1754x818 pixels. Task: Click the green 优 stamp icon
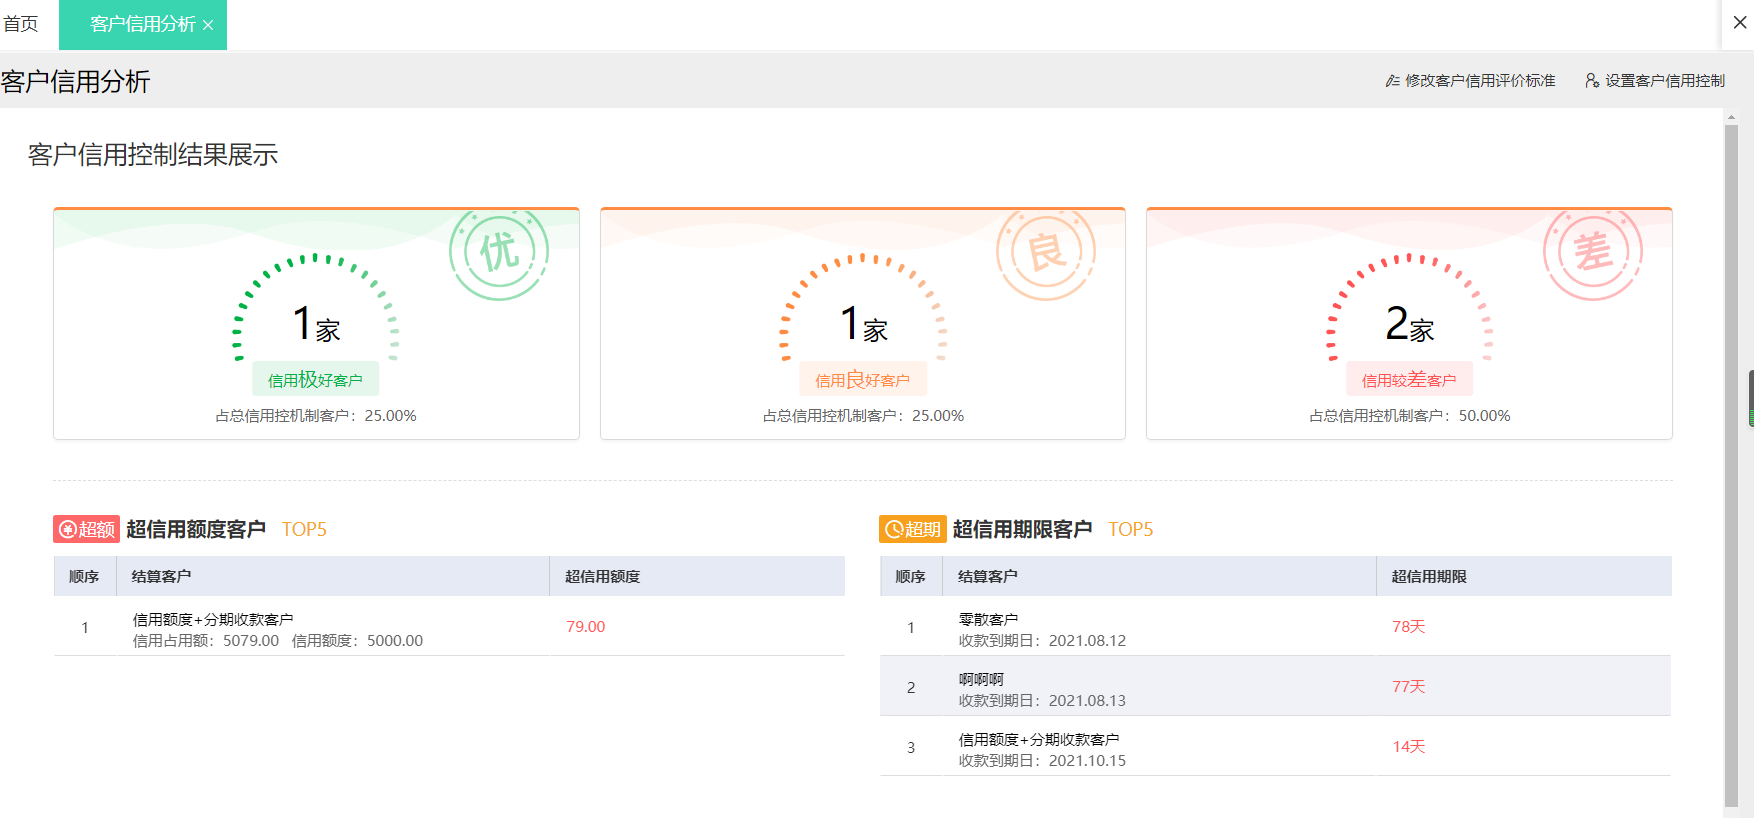499,253
